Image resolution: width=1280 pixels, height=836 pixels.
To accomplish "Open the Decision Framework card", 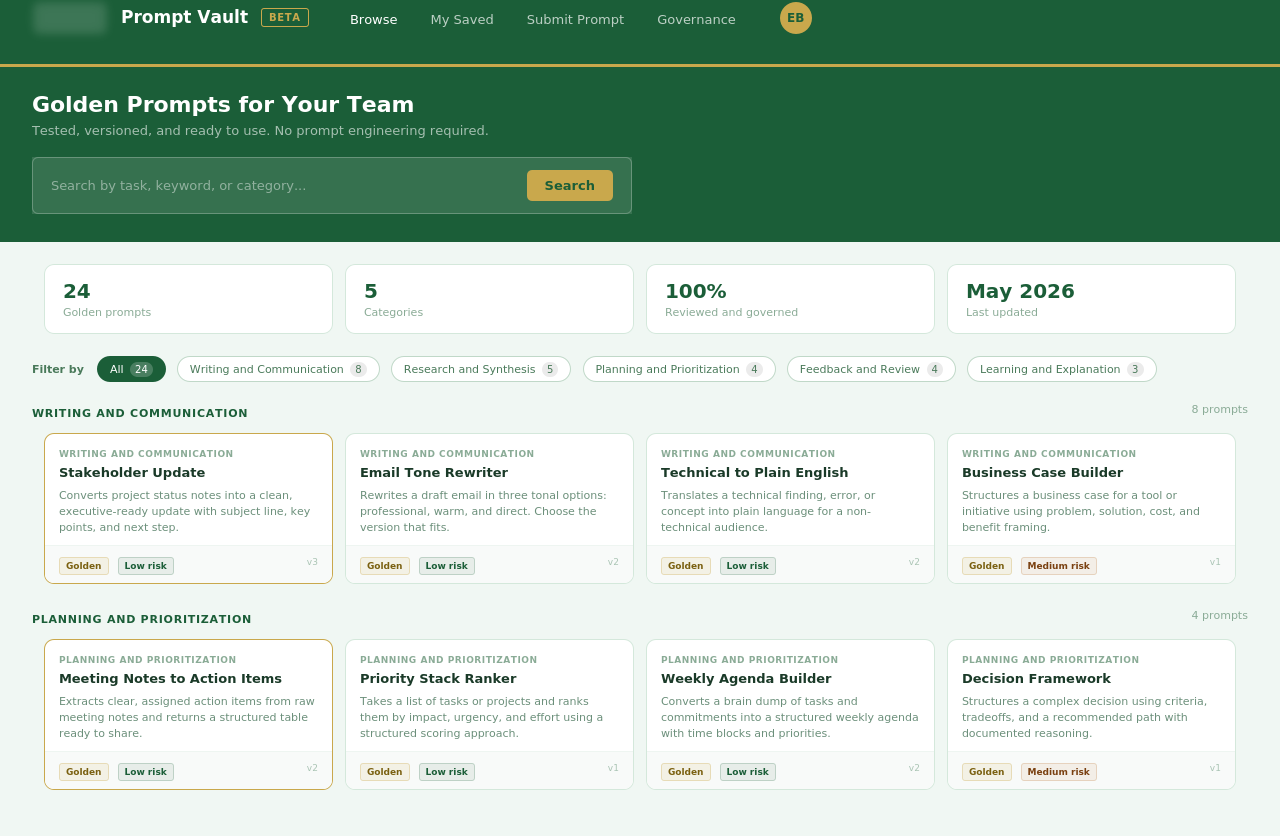I will (x=1091, y=714).
